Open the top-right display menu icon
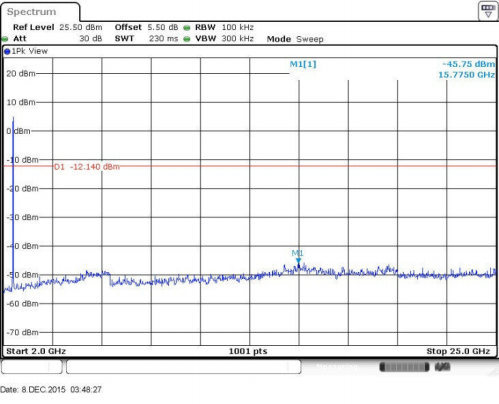Screen dimensions: 499x404 pyautogui.click(x=488, y=11)
